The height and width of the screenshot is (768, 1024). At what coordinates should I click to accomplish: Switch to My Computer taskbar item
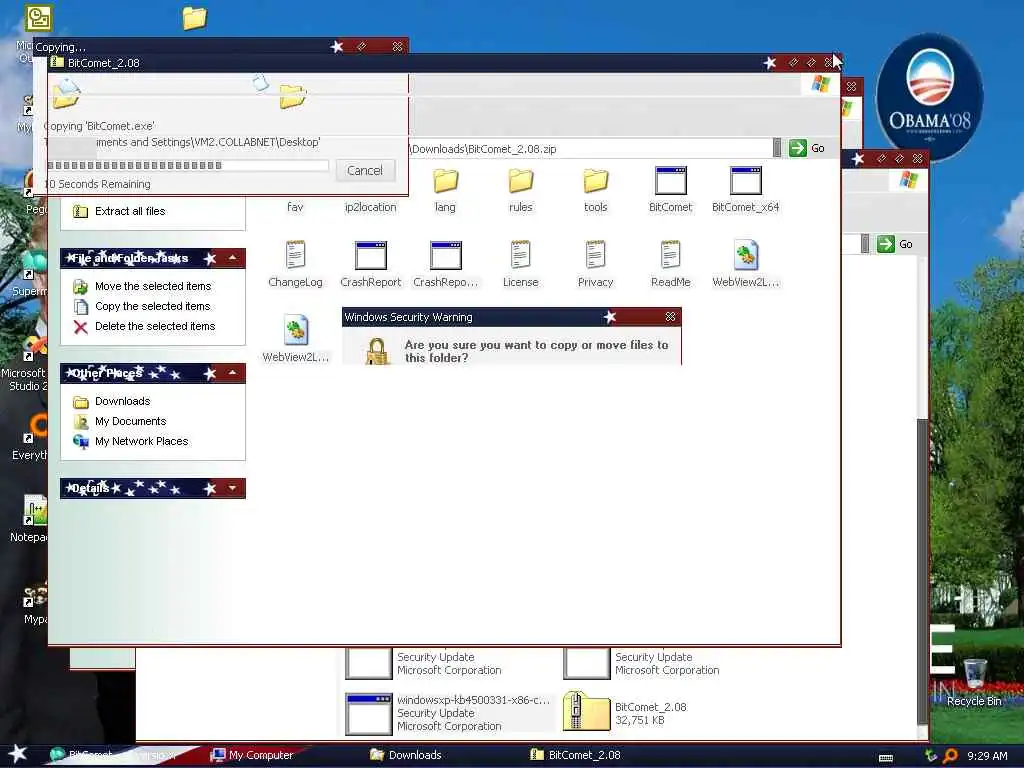251,755
